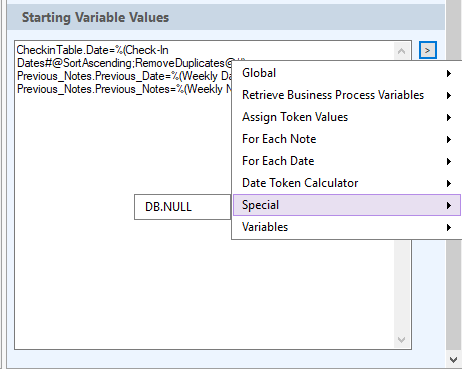The width and height of the screenshot is (462, 369).
Task: Click the text box scrollbar track
Action: point(401,285)
